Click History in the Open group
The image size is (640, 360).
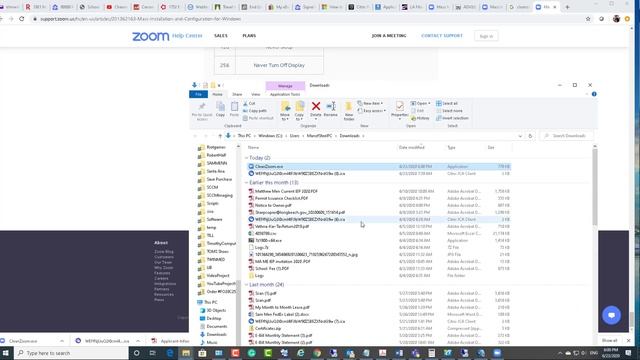pos(420,118)
